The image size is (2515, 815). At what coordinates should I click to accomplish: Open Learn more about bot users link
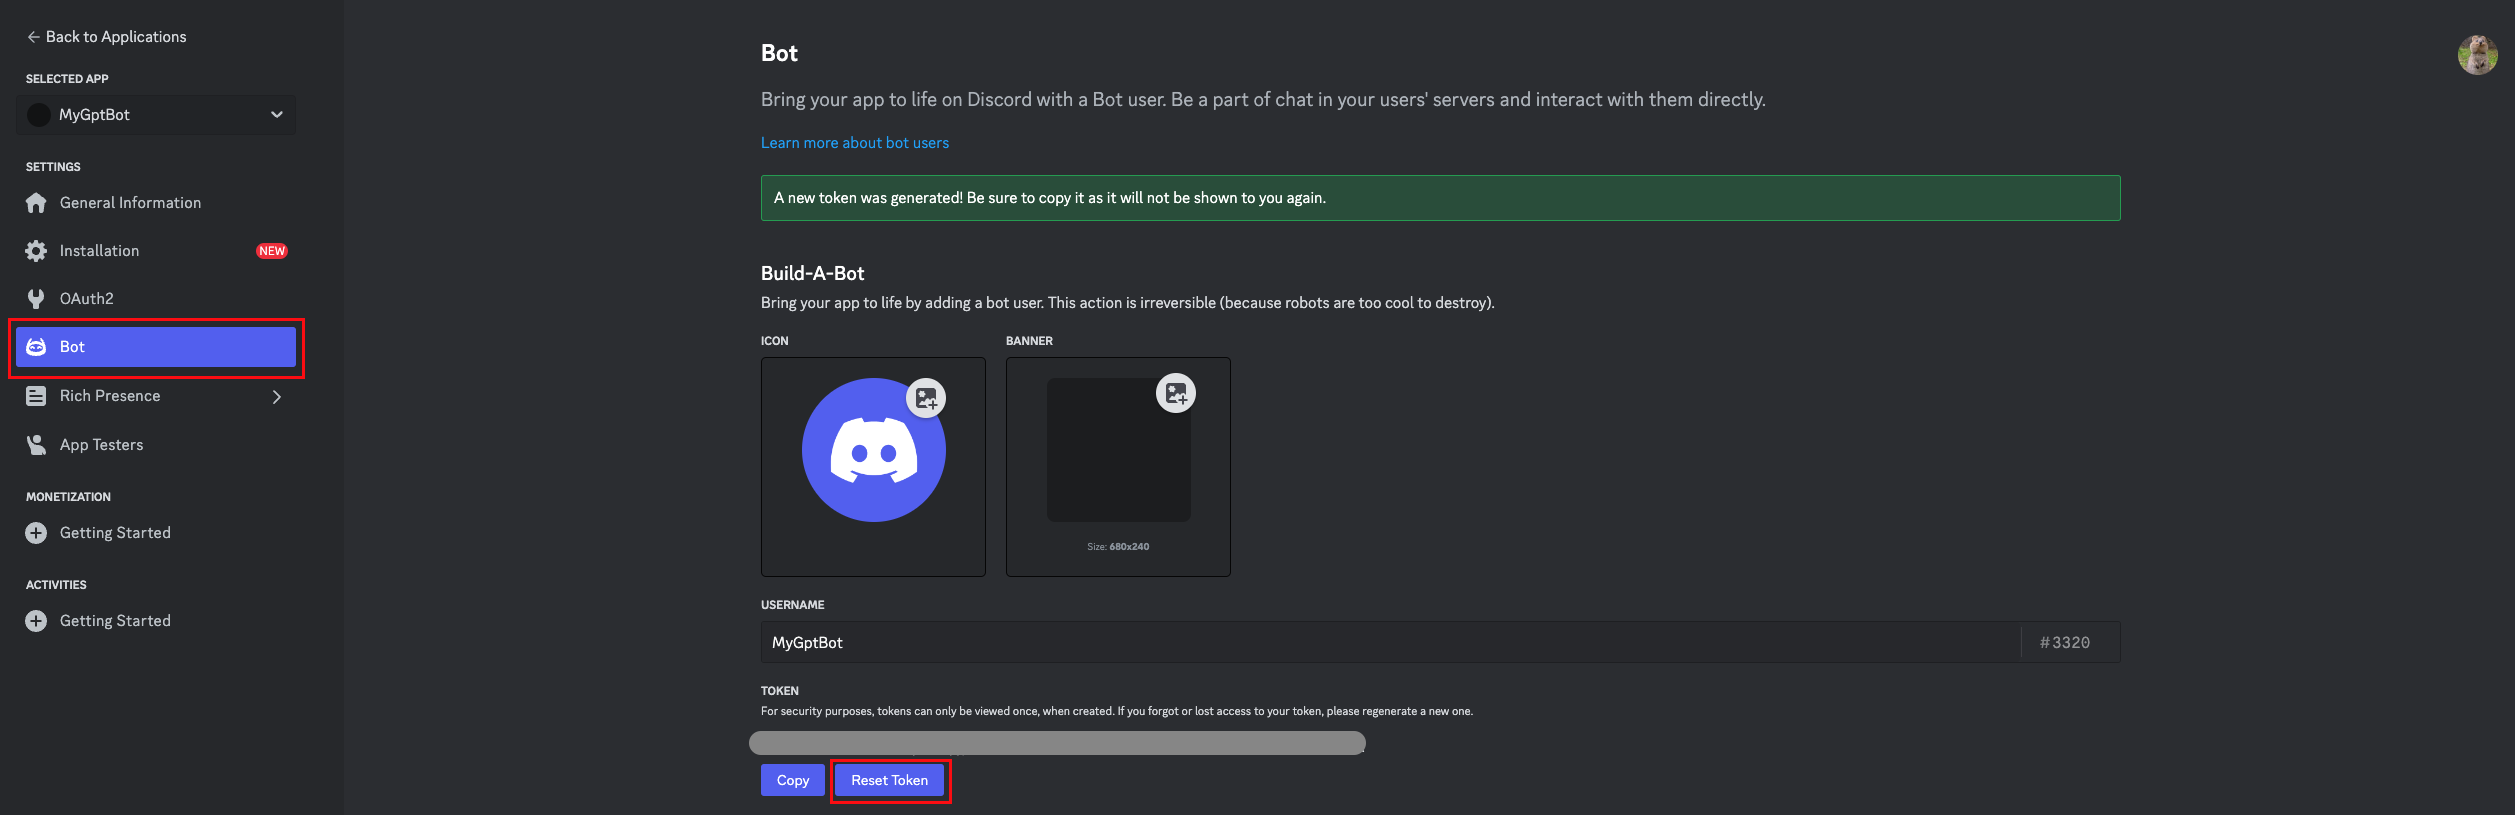[855, 143]
